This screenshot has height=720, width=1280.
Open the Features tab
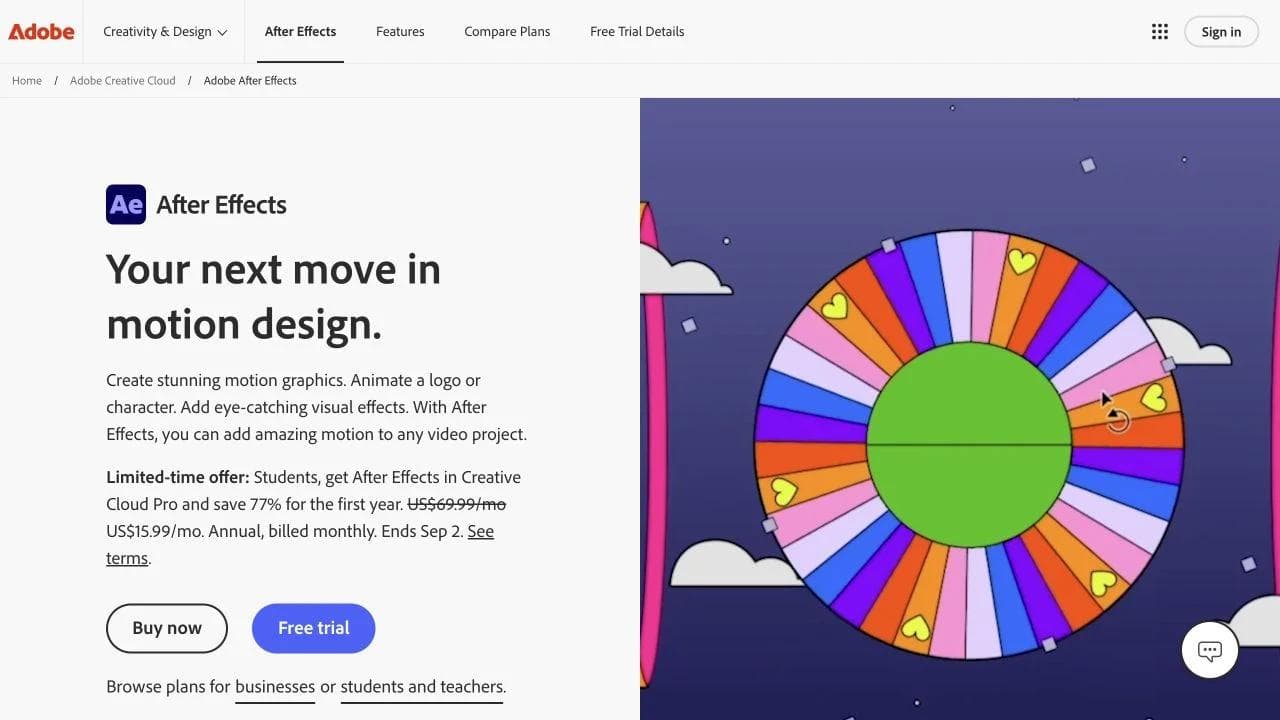pos(400,32)
